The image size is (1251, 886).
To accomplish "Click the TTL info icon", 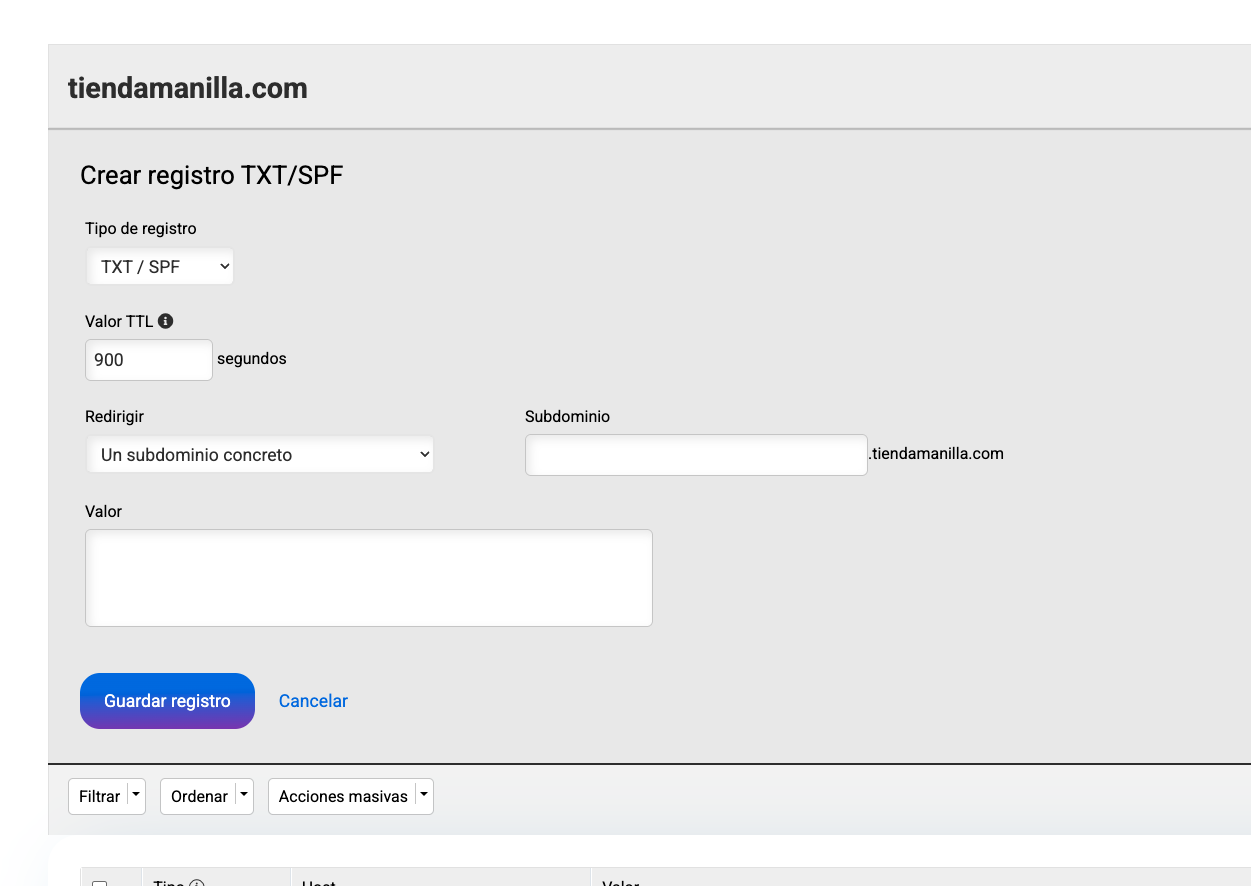I will 166,321.
